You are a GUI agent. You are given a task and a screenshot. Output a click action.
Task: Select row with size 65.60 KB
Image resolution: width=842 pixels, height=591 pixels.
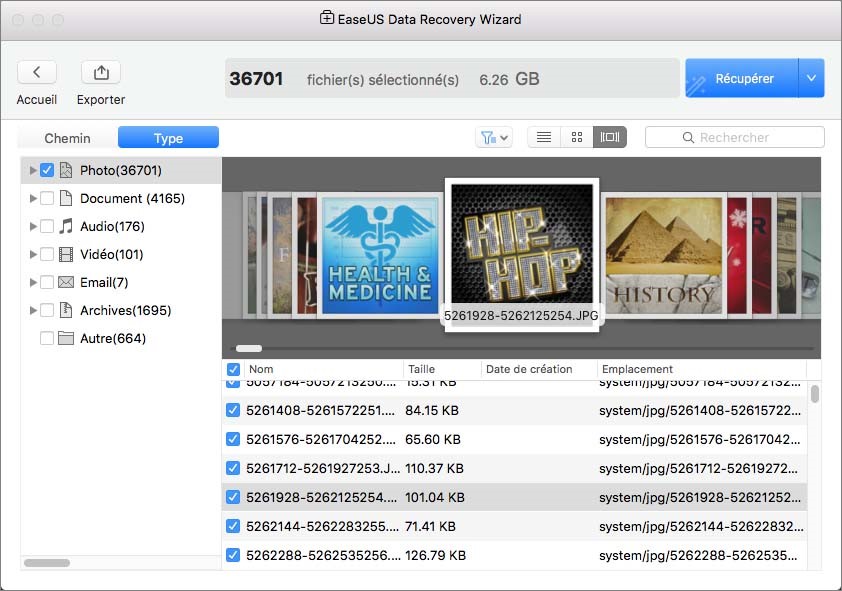coord(516,440)
